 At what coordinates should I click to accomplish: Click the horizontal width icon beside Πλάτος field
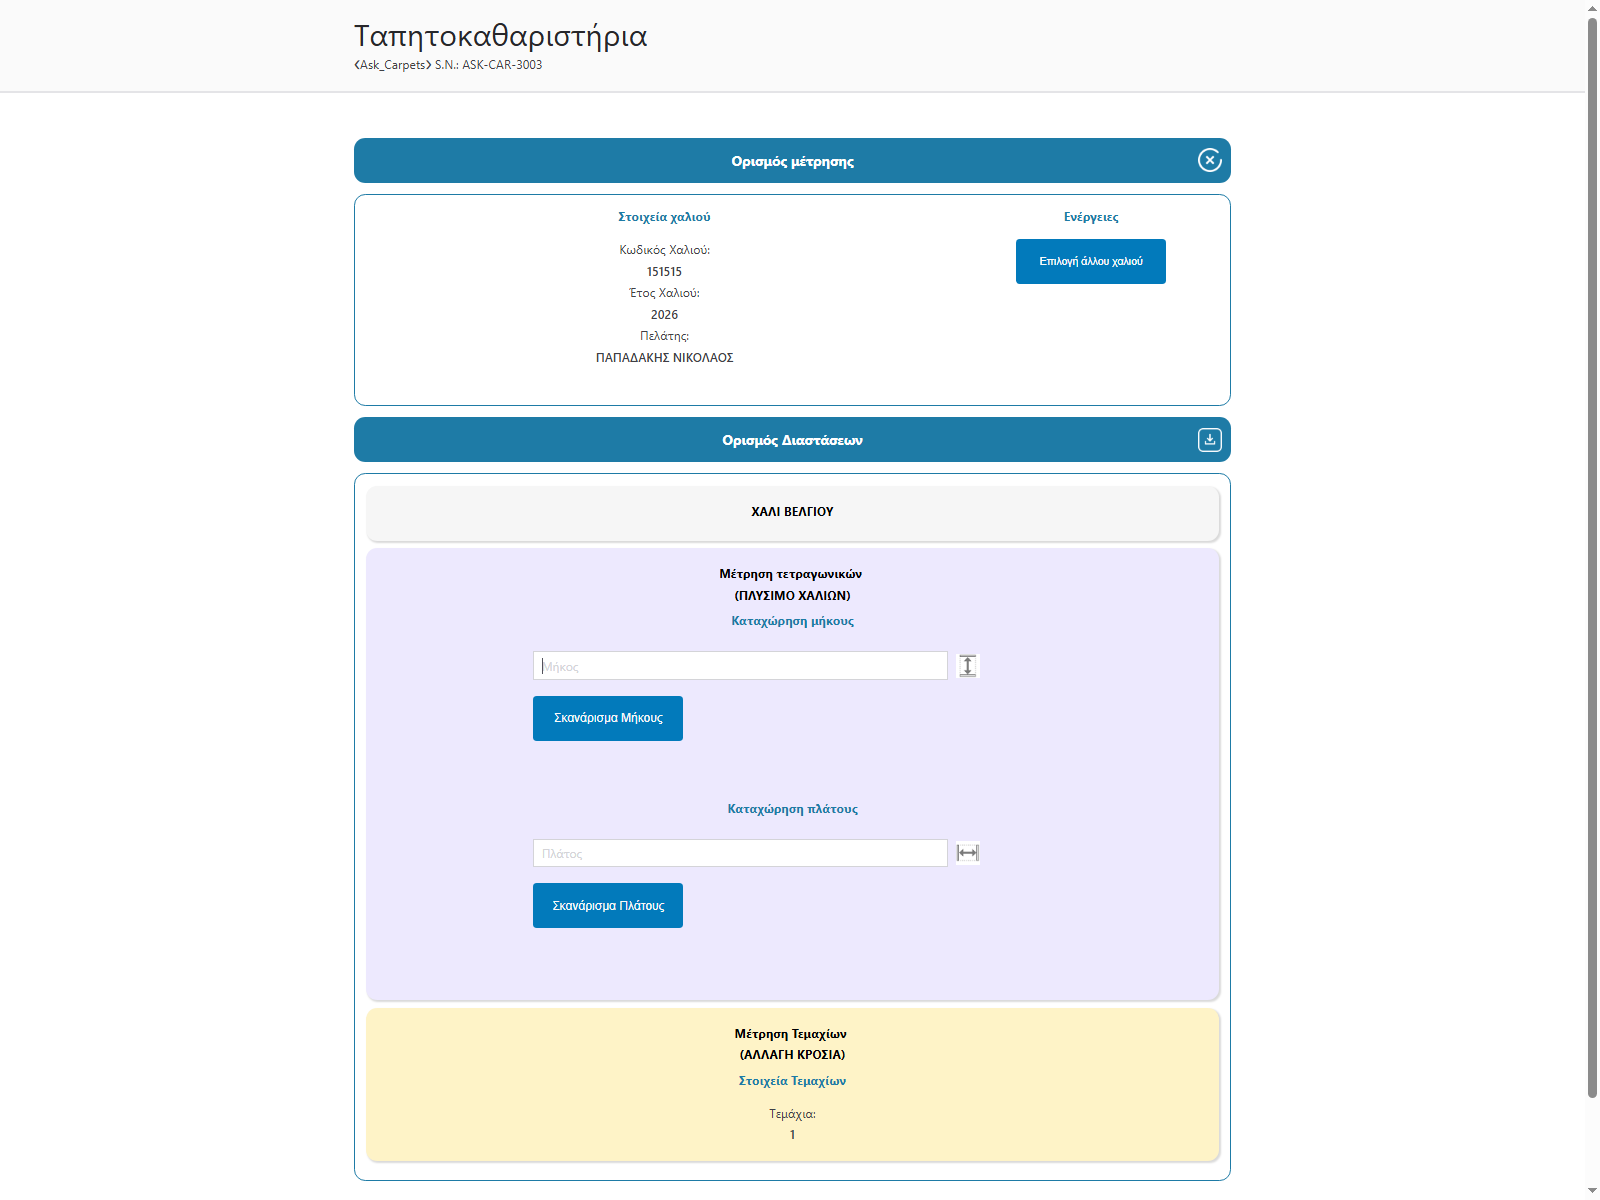[x=968, y=853]
